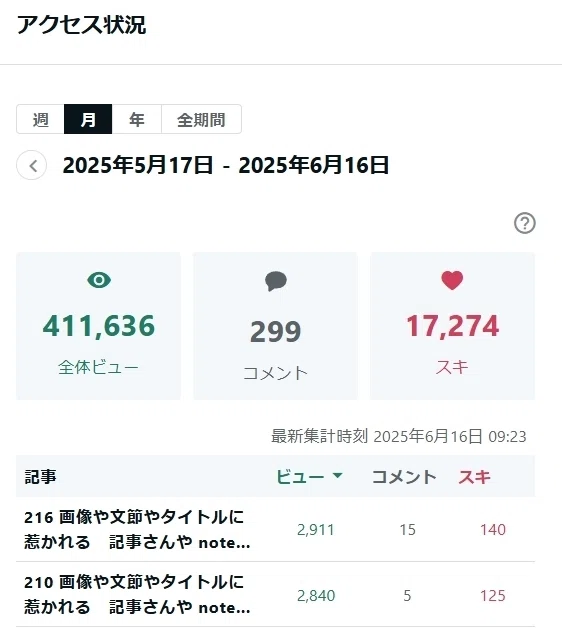Viewport: 562px width, 634px height.
Task: Click the 記事 column header
Action: (40, 477)
